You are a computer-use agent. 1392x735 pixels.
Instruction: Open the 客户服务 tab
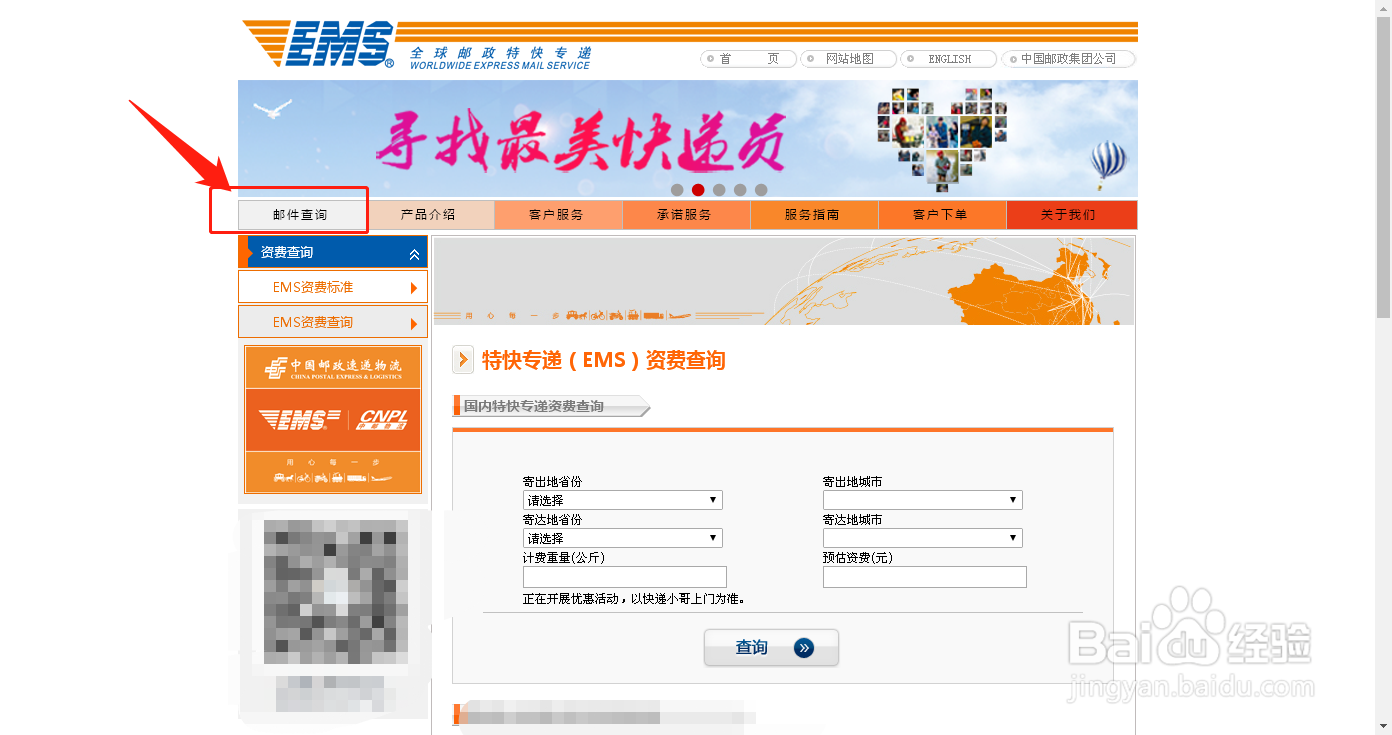[x=558, y=215]
